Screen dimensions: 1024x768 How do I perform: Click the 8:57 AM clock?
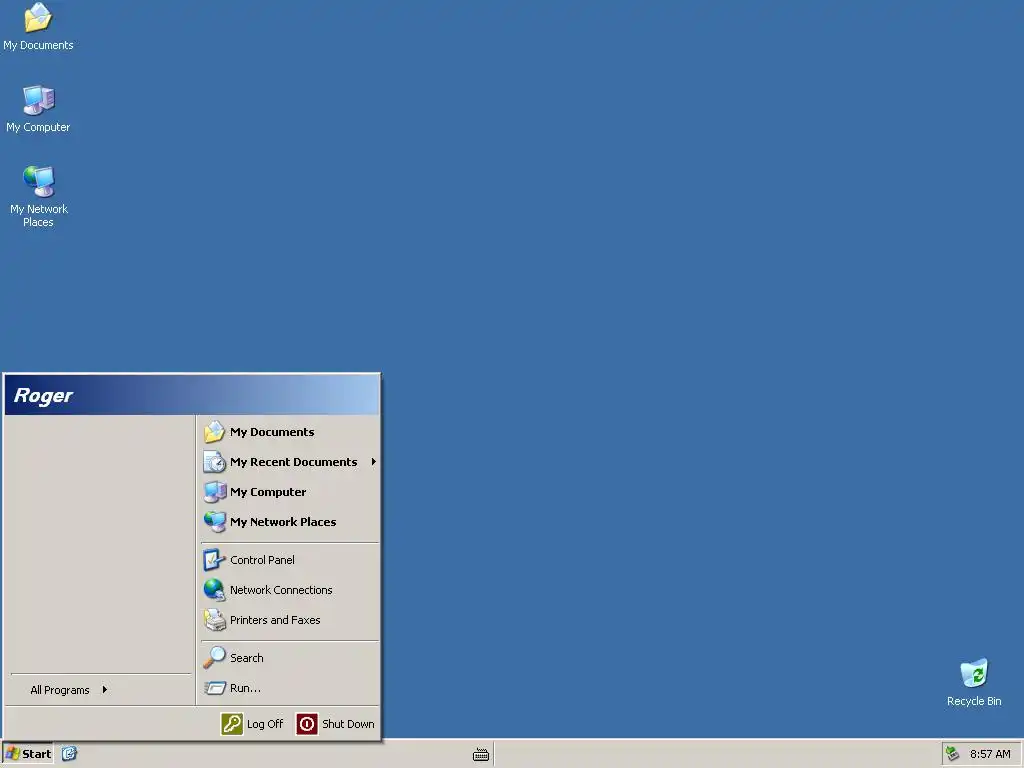point(990,754)
